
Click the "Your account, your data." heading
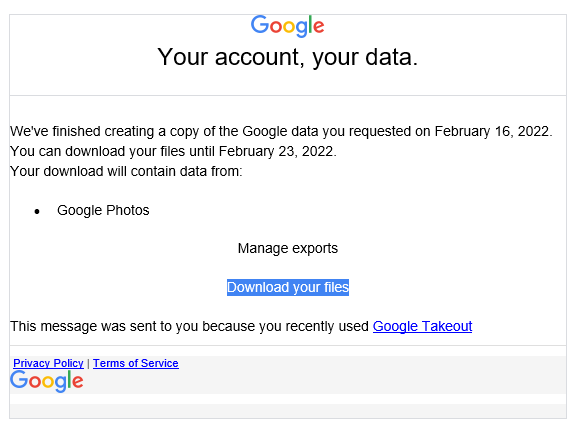[x=288, y=57]
